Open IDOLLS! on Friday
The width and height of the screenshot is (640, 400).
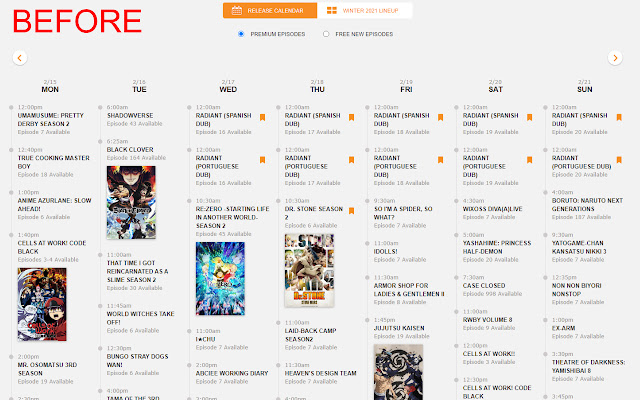tap(385, 251)
